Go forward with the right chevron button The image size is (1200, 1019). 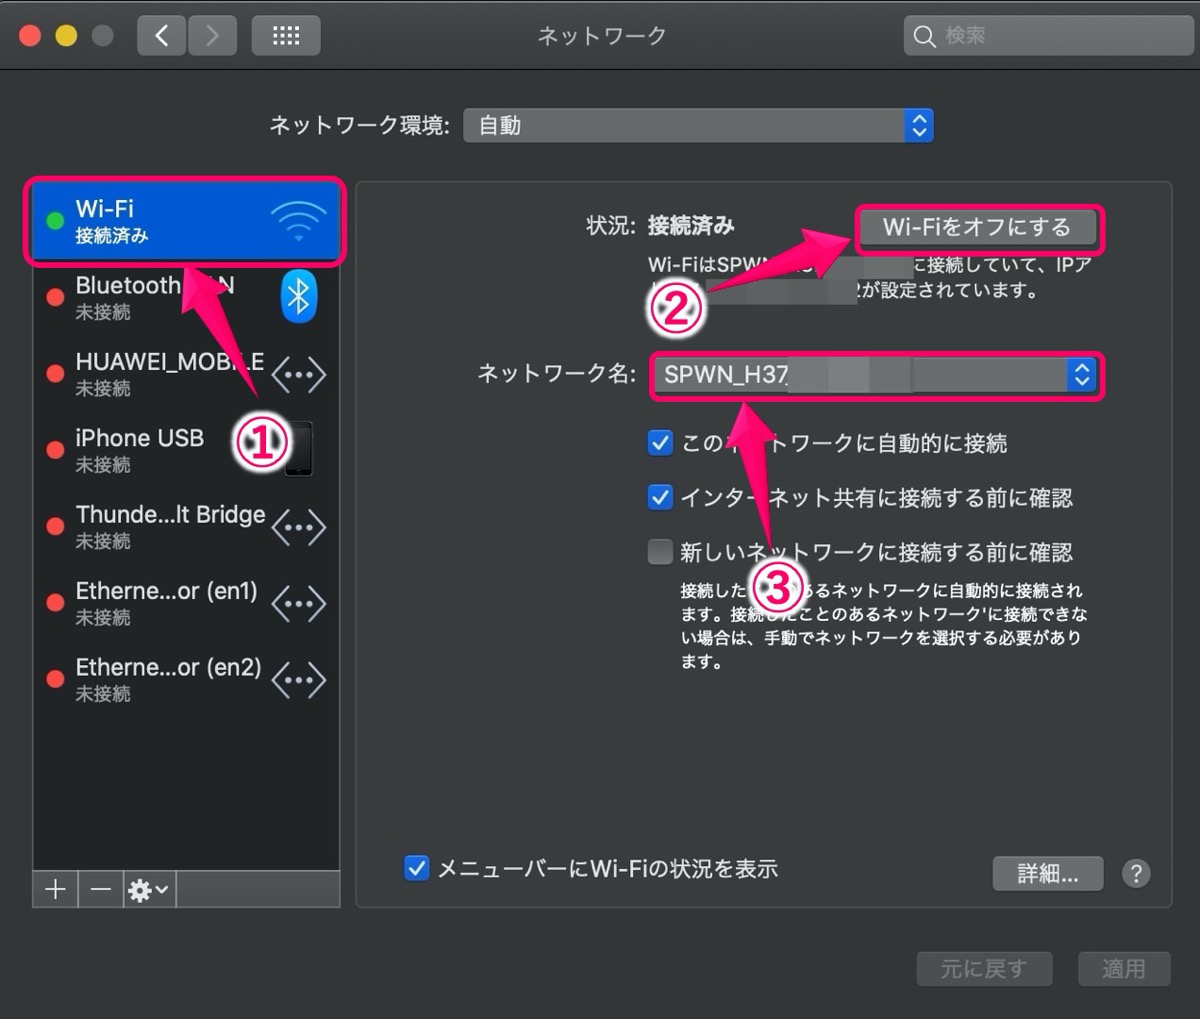[212, 36]
